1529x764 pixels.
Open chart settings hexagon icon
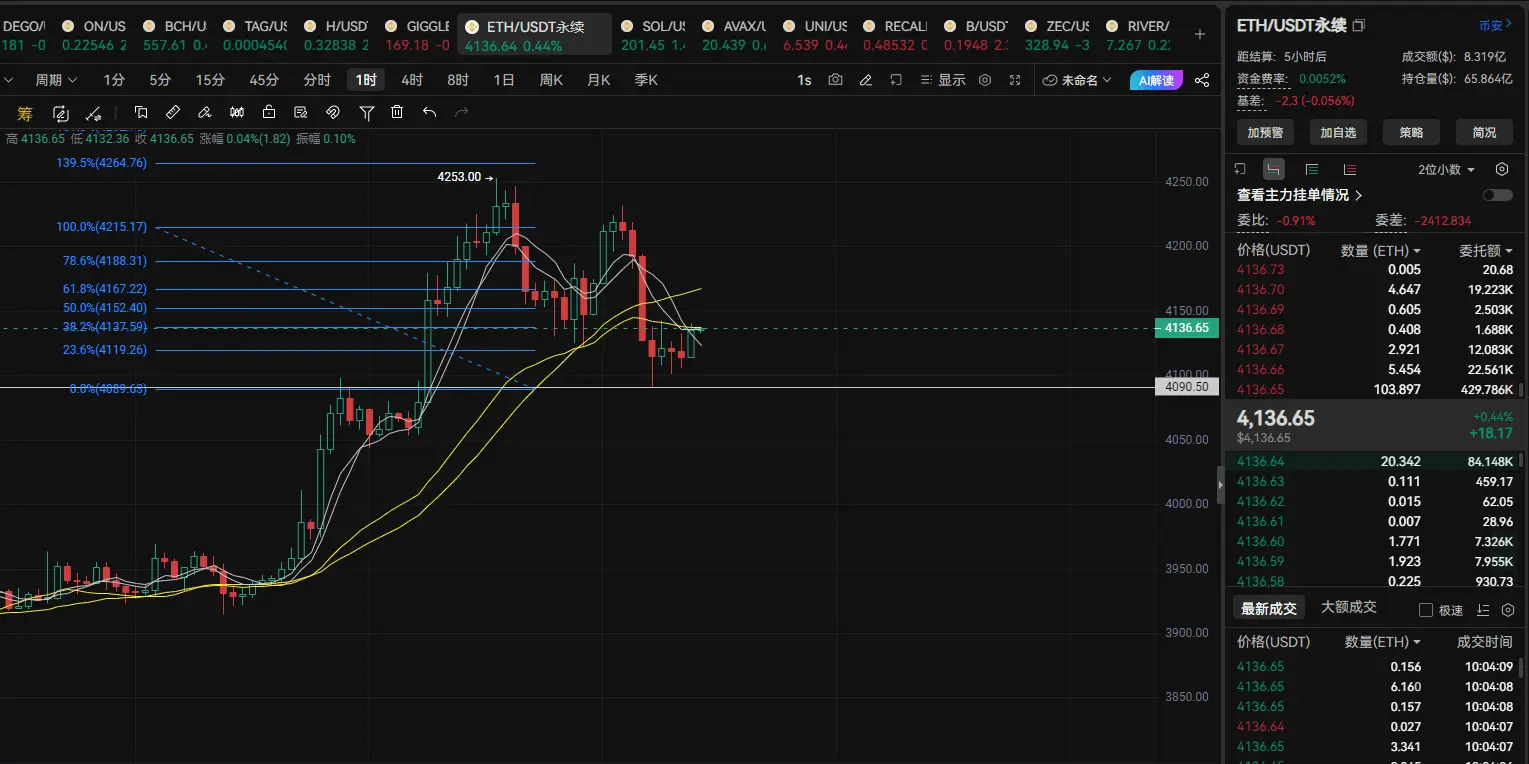(985, 80)
